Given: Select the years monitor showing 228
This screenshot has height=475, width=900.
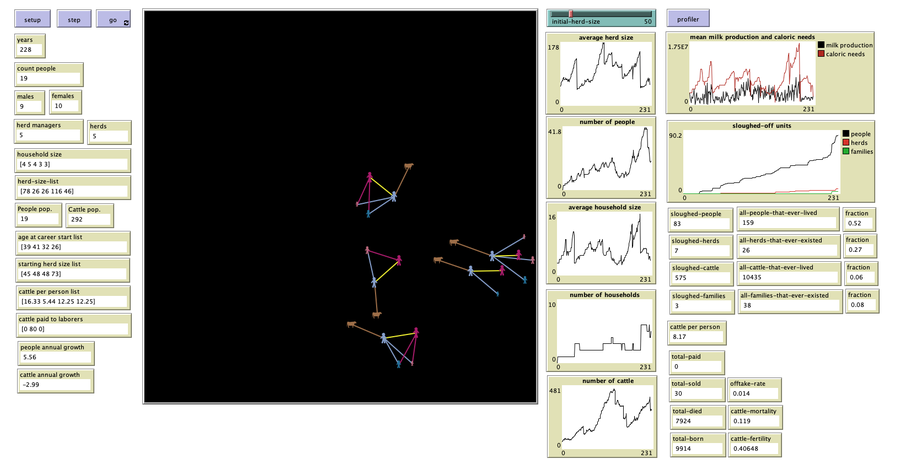Looking at the screenshot, I should point(30,46).
